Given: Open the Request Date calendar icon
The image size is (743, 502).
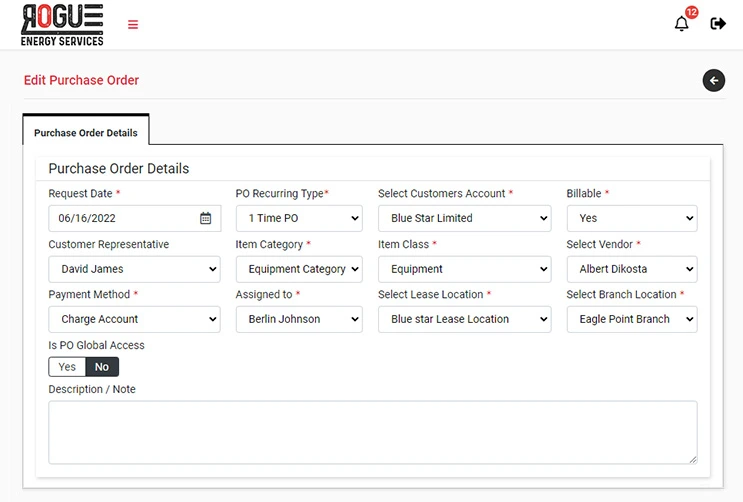Looking at the screenshot, I should [x=205, y=218].
